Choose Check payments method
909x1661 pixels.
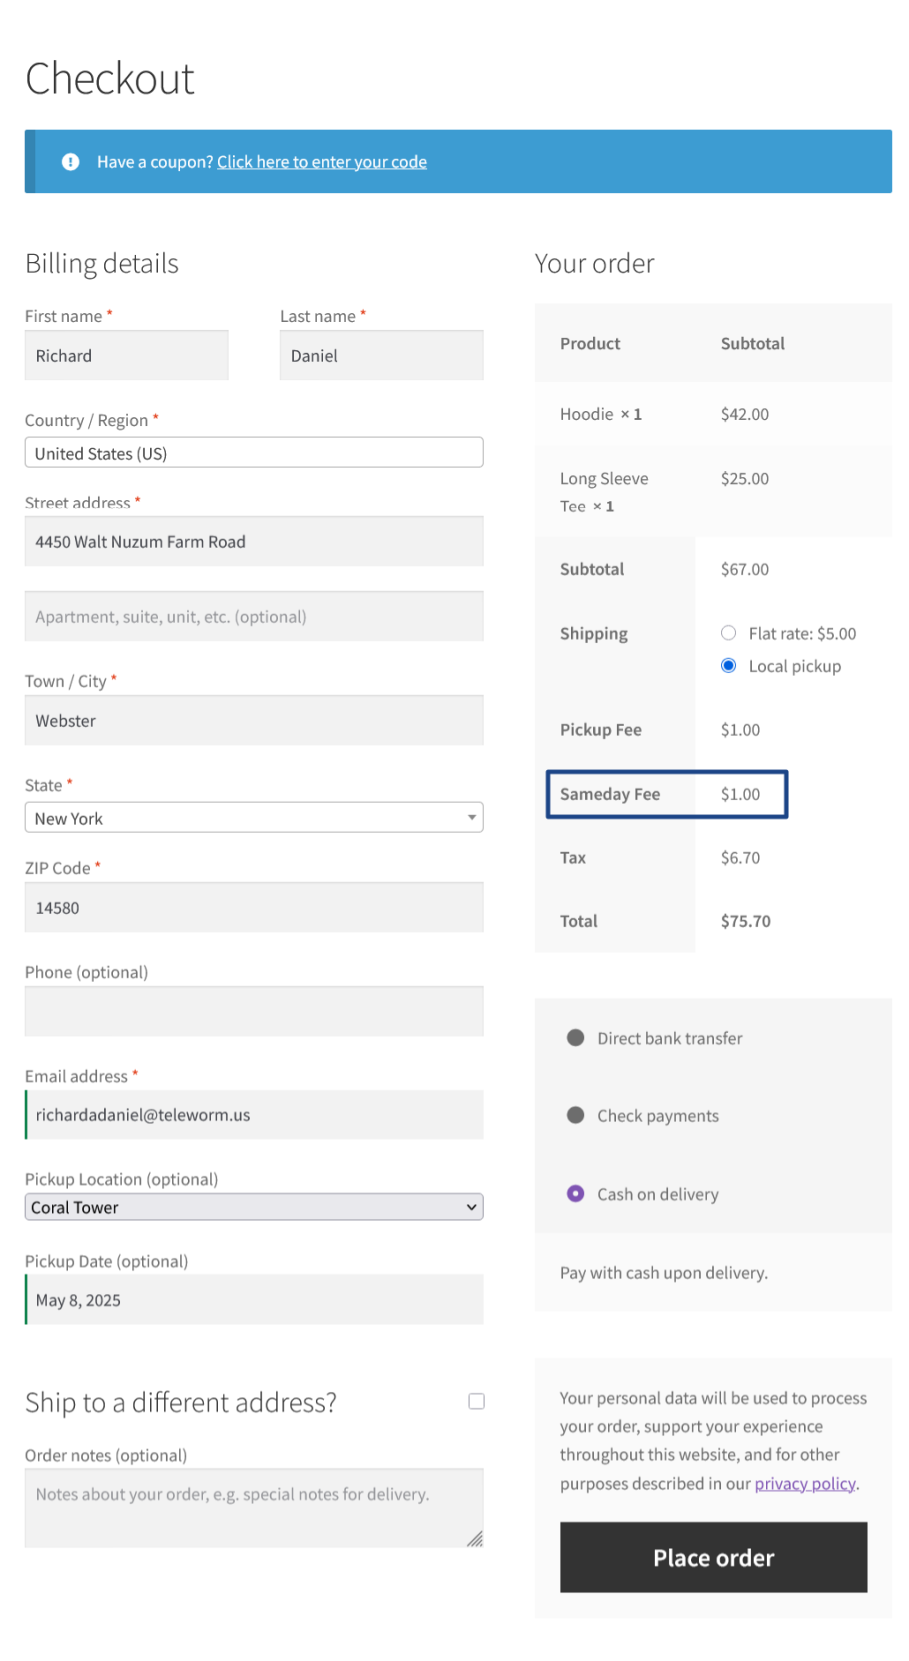575,1115
